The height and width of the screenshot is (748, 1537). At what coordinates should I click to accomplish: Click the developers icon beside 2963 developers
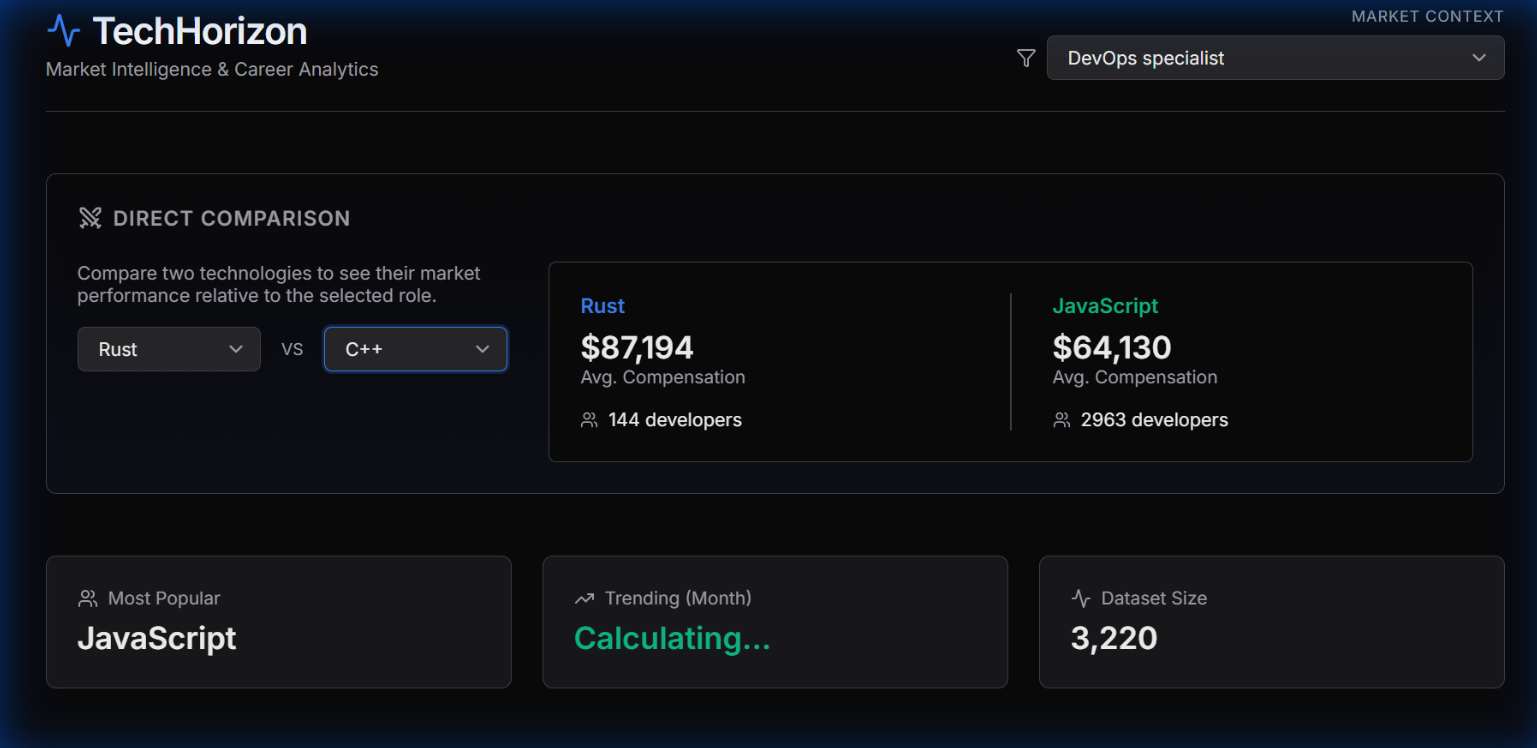[1061, 419]
